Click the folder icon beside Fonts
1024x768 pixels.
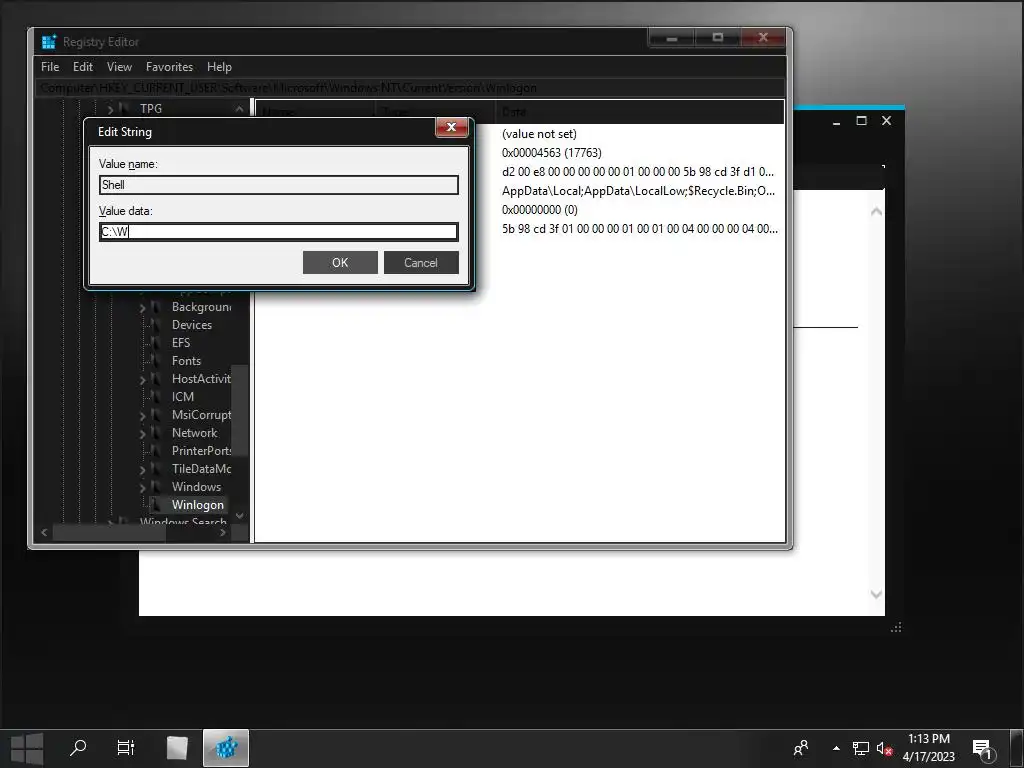[157, 361]
